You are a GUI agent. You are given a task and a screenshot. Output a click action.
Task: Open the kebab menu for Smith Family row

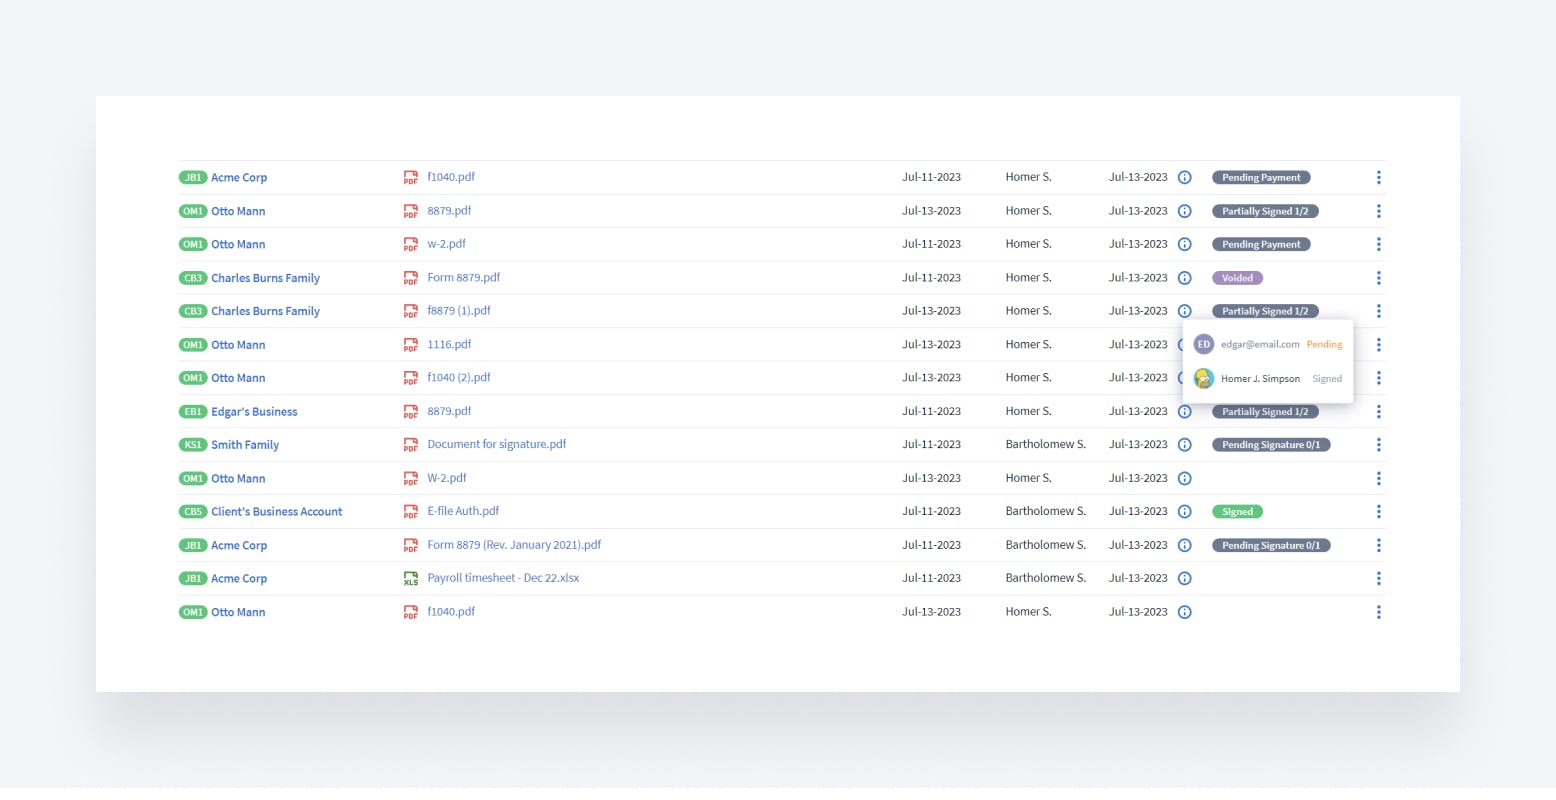[x=1378, y=445]
